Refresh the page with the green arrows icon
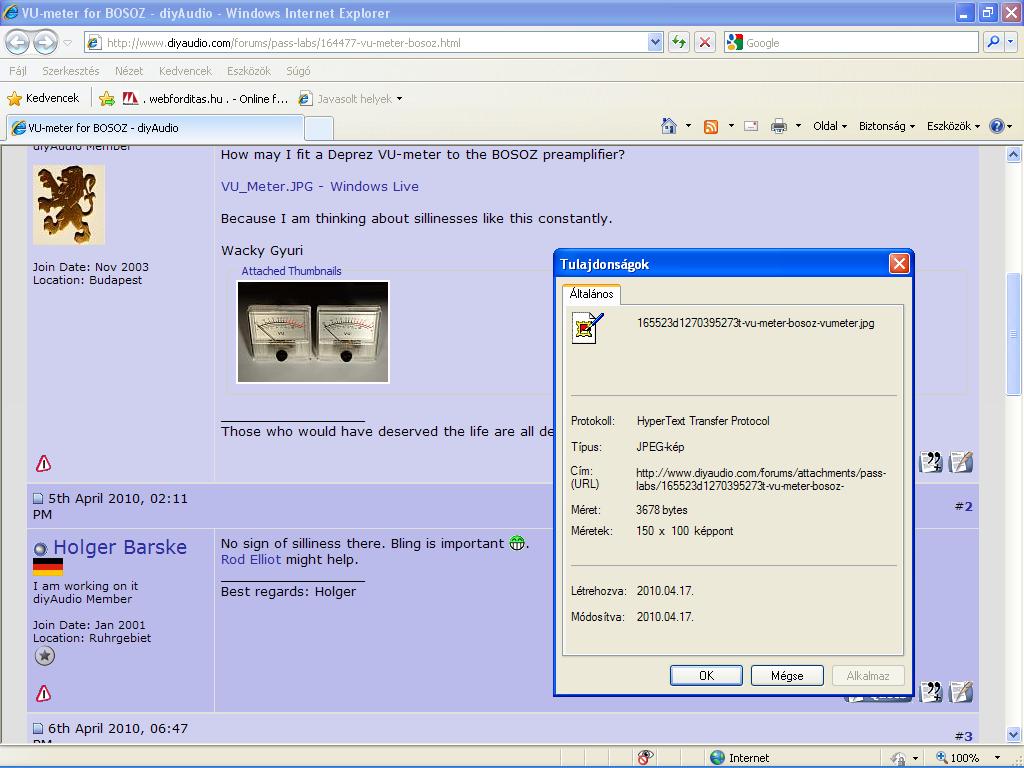 tap(679, 43)
